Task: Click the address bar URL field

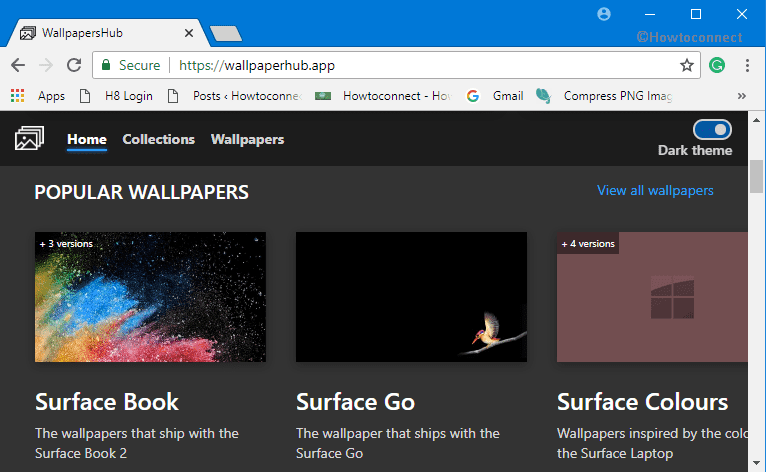Action: [x=396, y=65]
